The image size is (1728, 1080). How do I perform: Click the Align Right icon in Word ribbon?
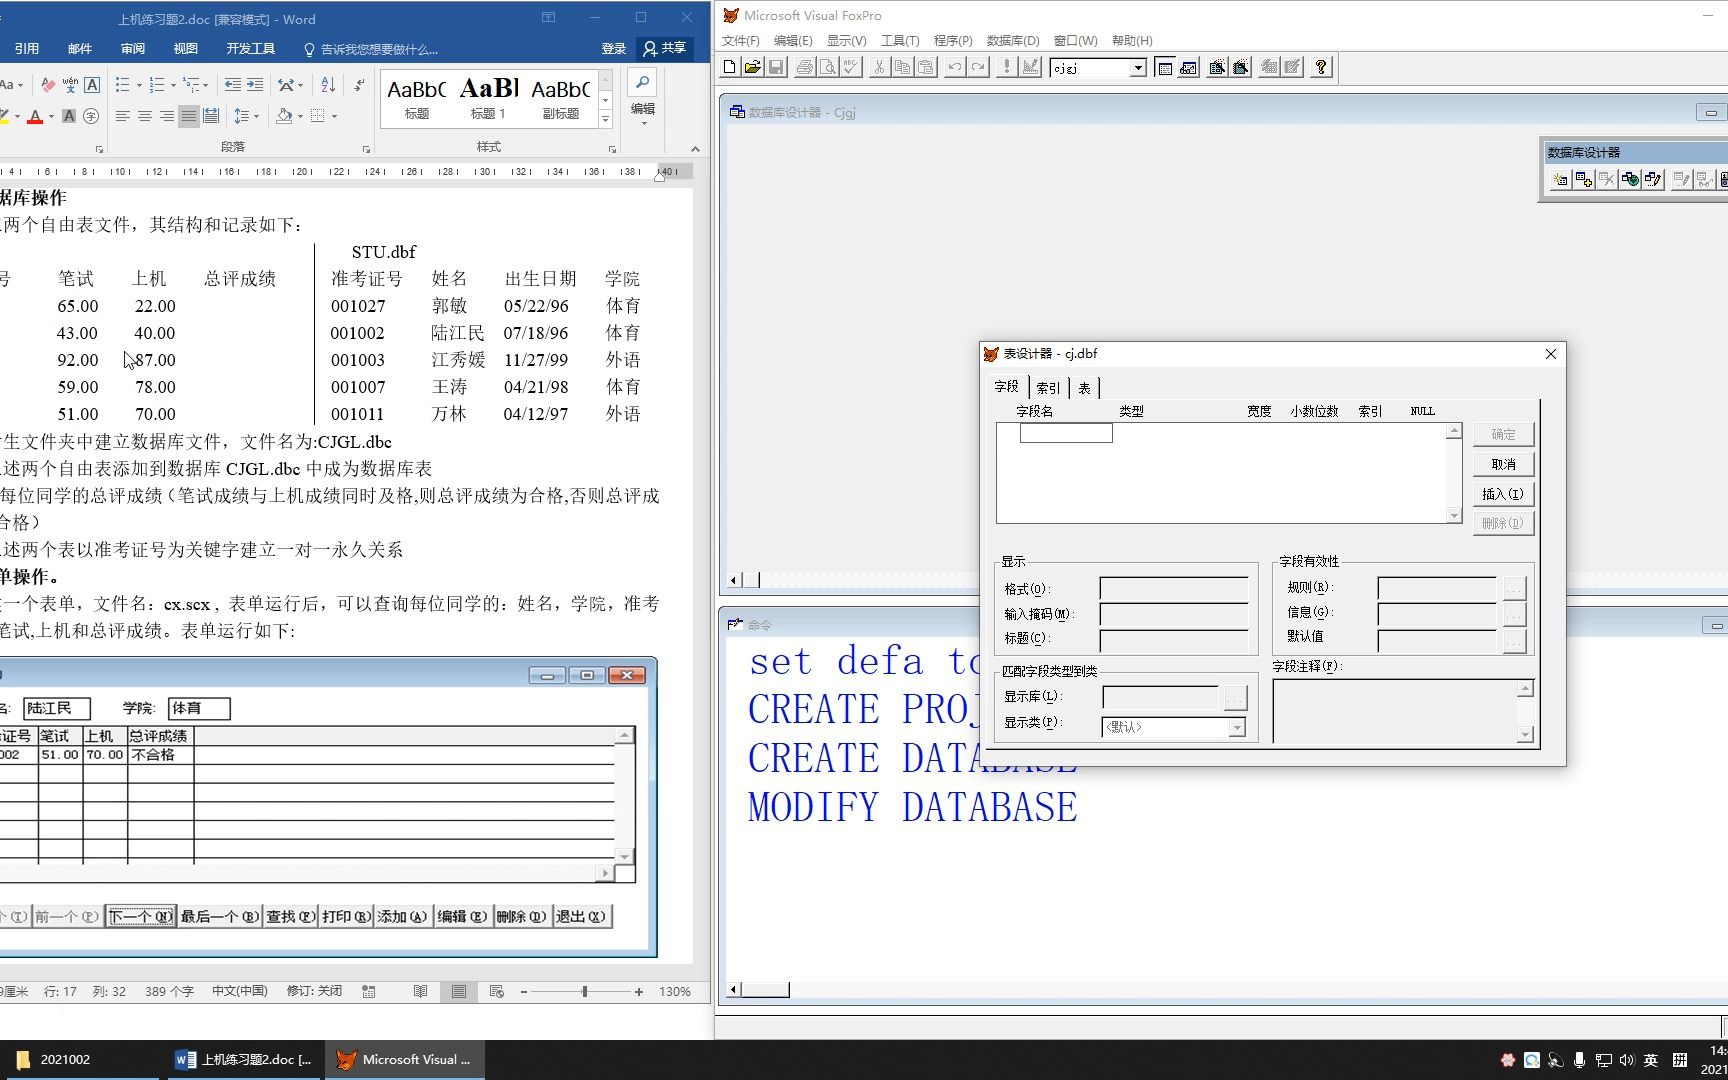pyautogui.click(x=167, y=116)
